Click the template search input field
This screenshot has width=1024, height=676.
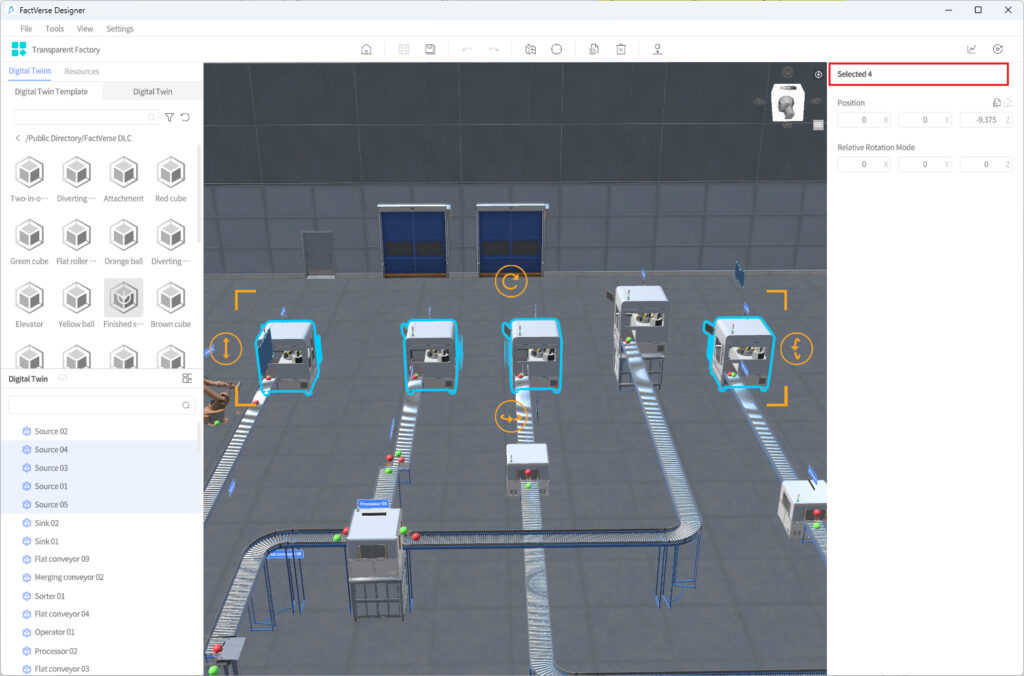pyautogui.click(x=86, y=117)
